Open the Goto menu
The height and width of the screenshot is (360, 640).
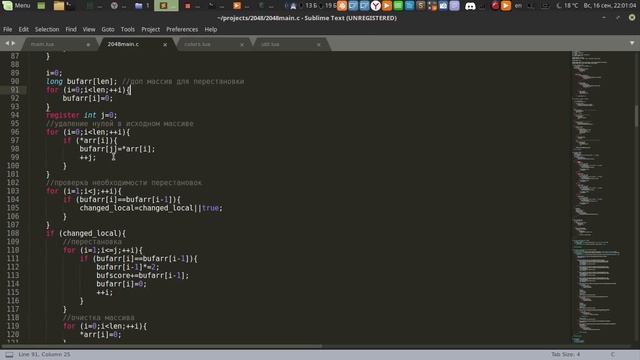pyautogui.click(x=108, y=29)
